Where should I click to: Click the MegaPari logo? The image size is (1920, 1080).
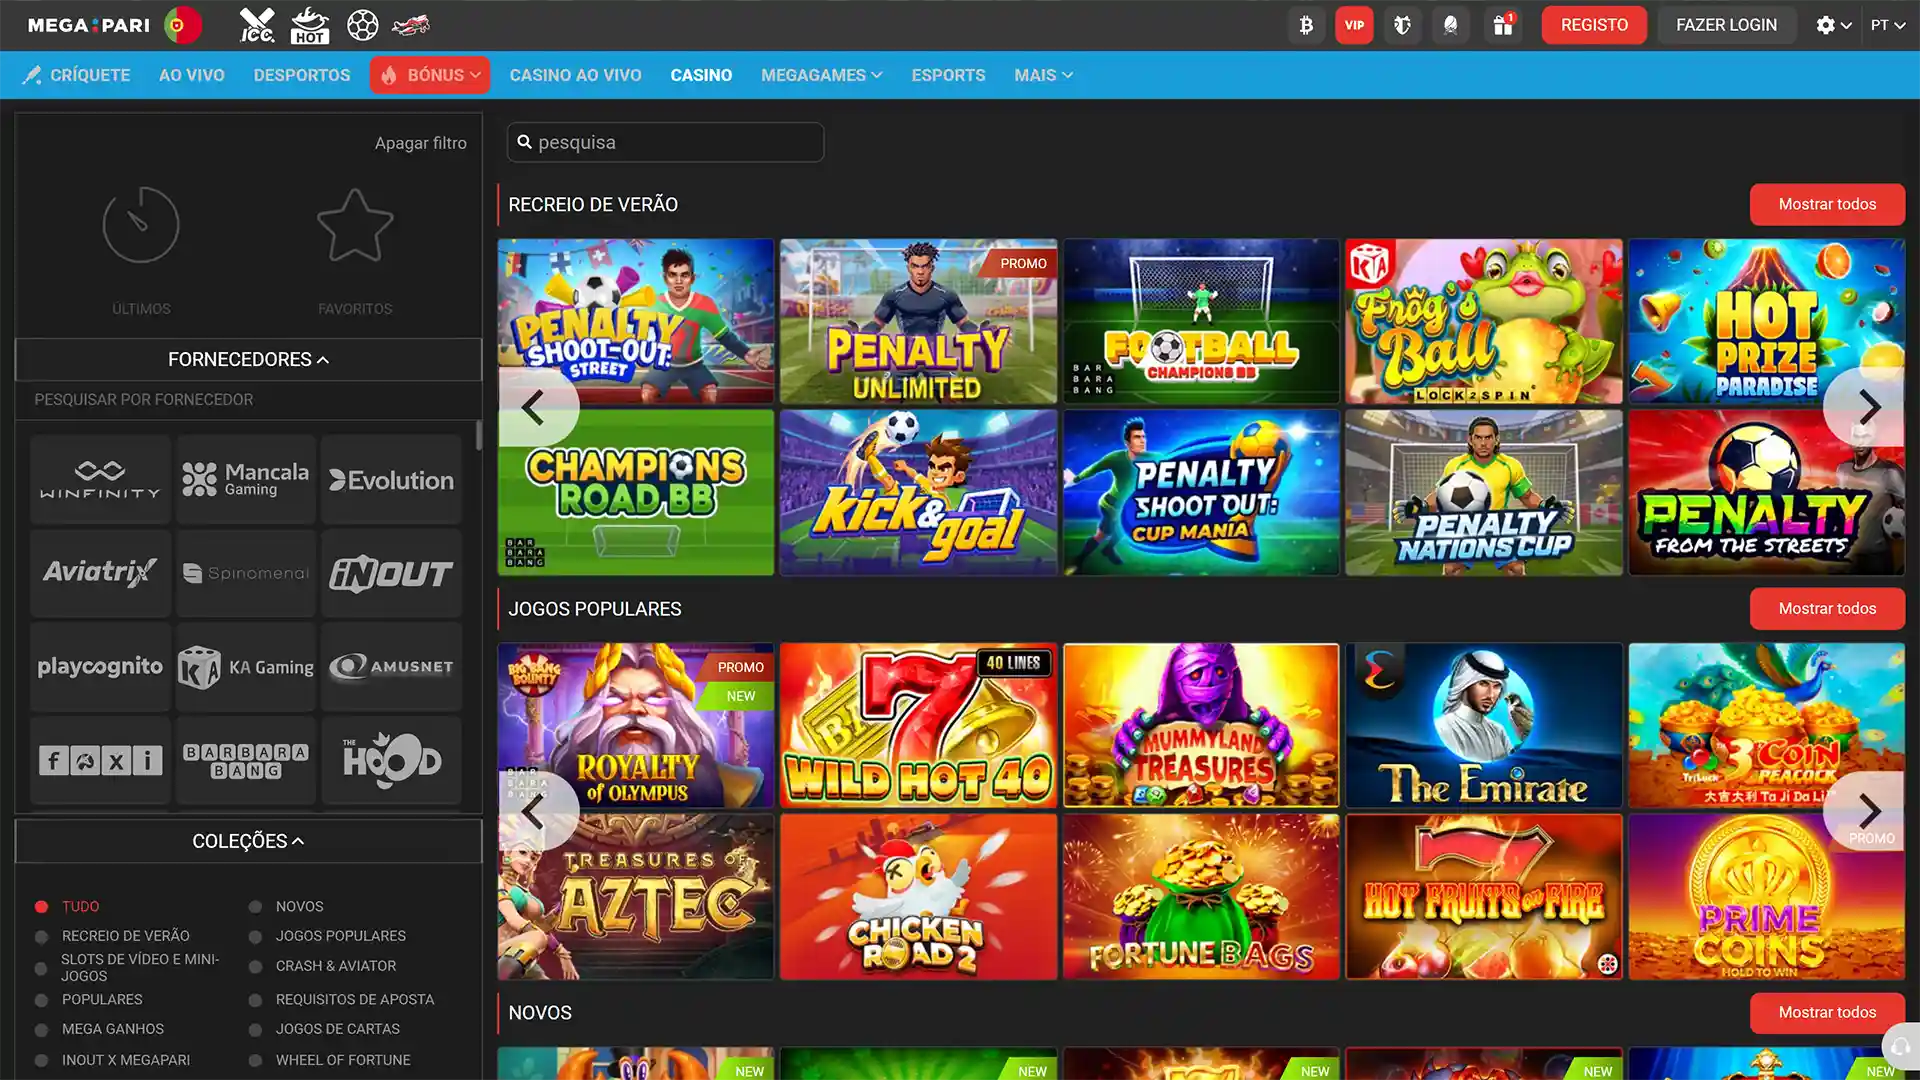click(88, 25)
